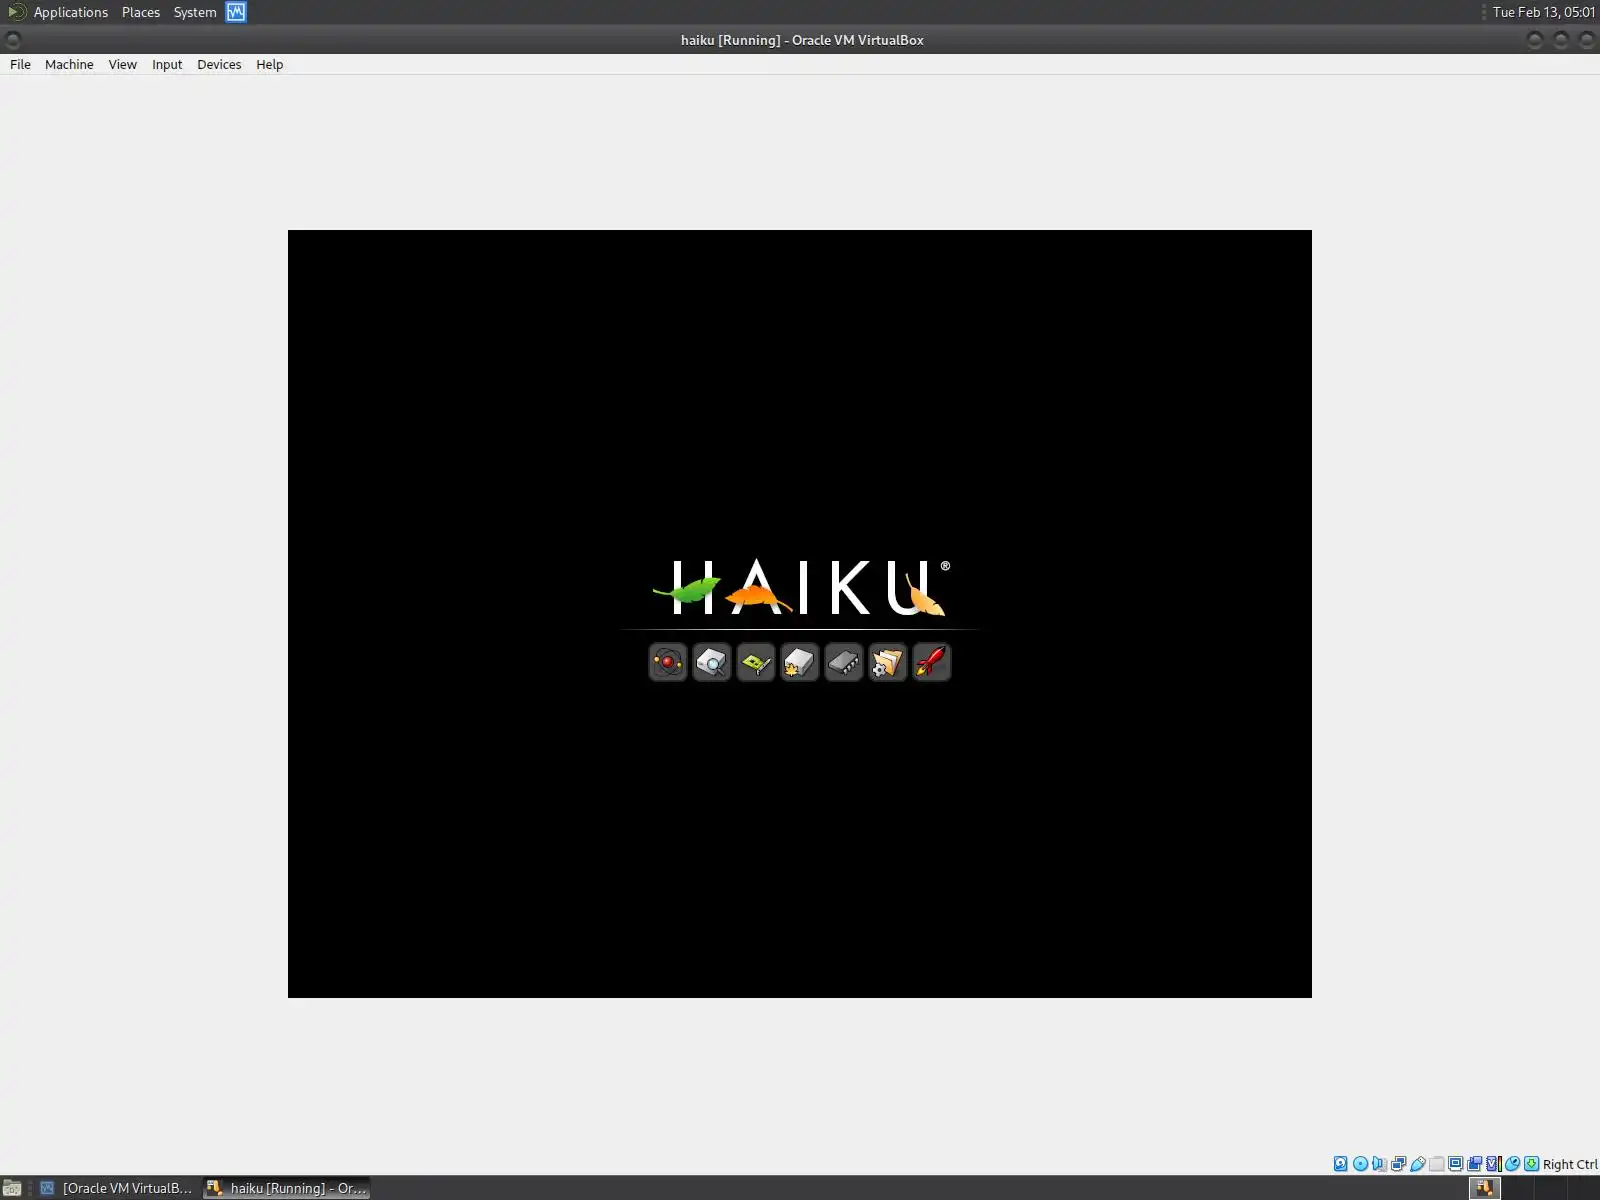Screen dimensions: 1600x1200
Task: Switch to Oracle VM VirtualBox Manager taskbar window
Action: pos(116,1188)
